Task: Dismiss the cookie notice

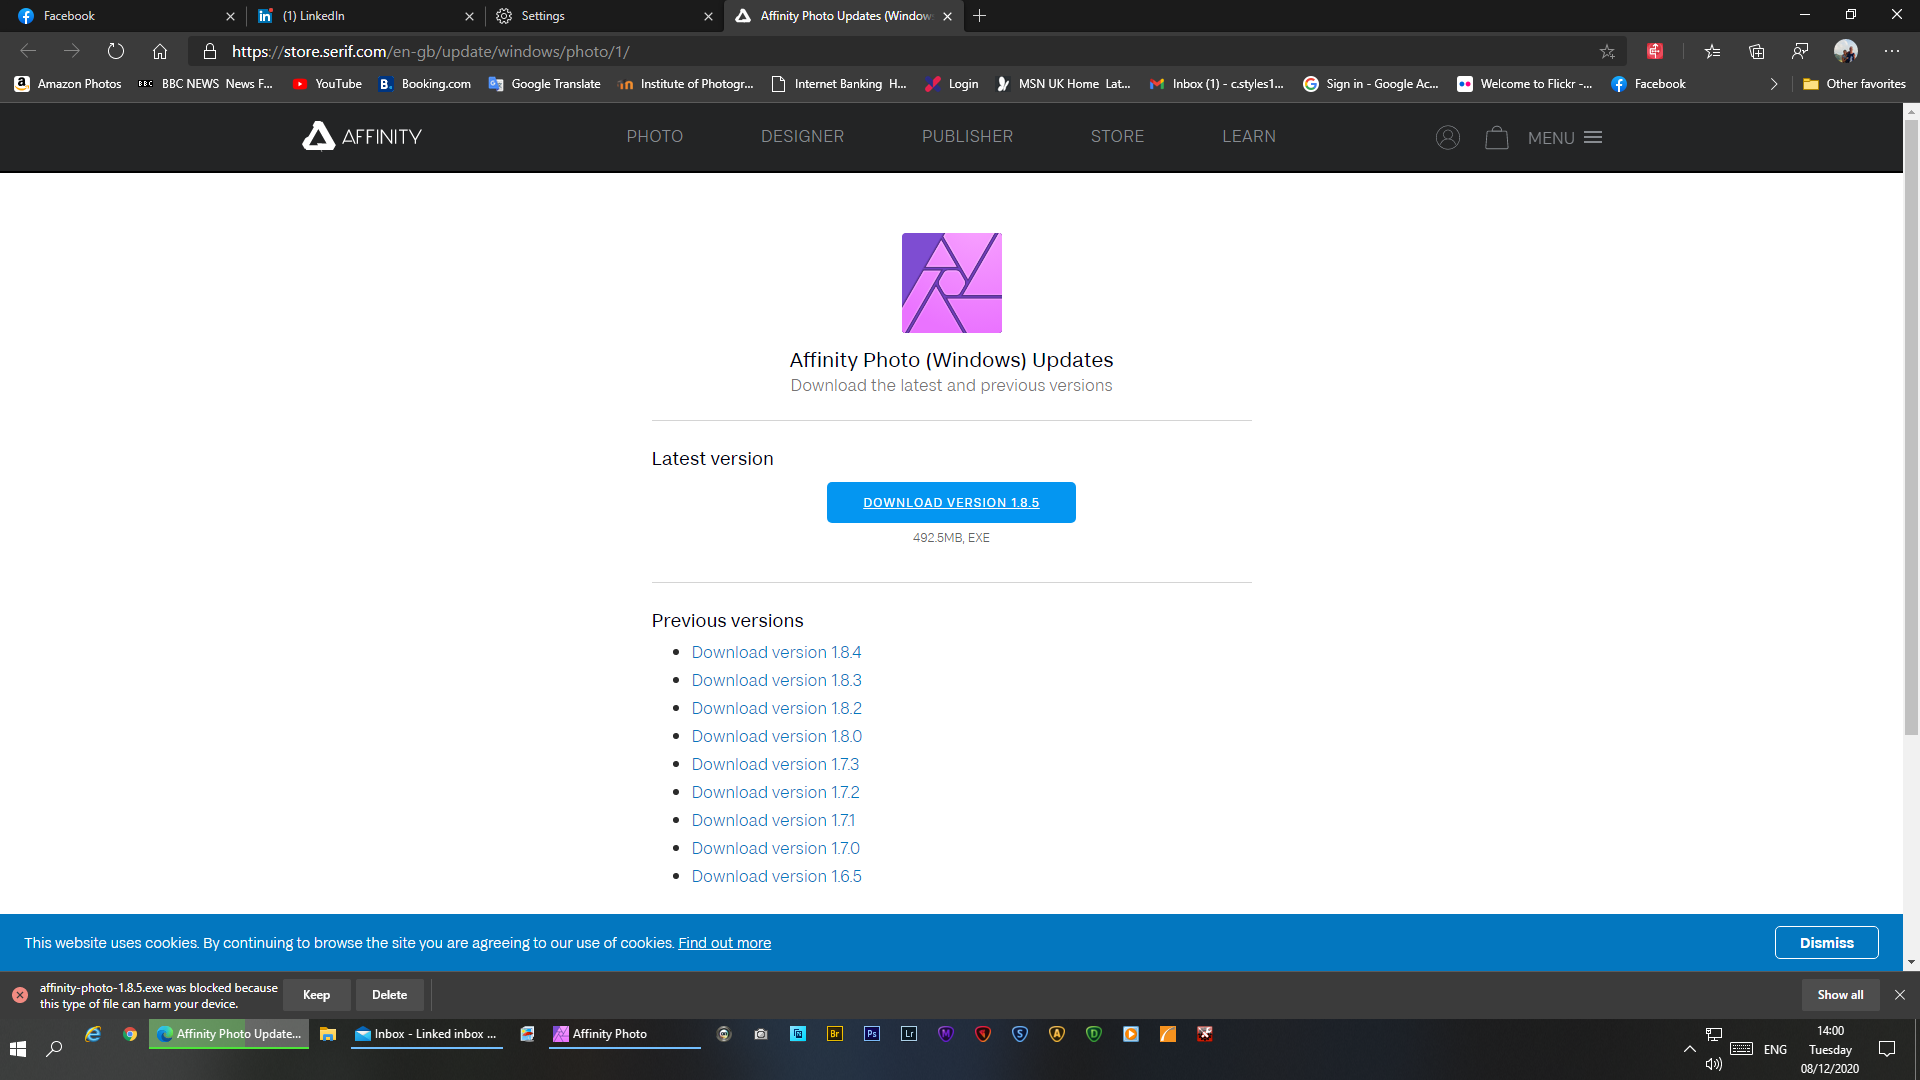Action: click(x=1826, y=943)
